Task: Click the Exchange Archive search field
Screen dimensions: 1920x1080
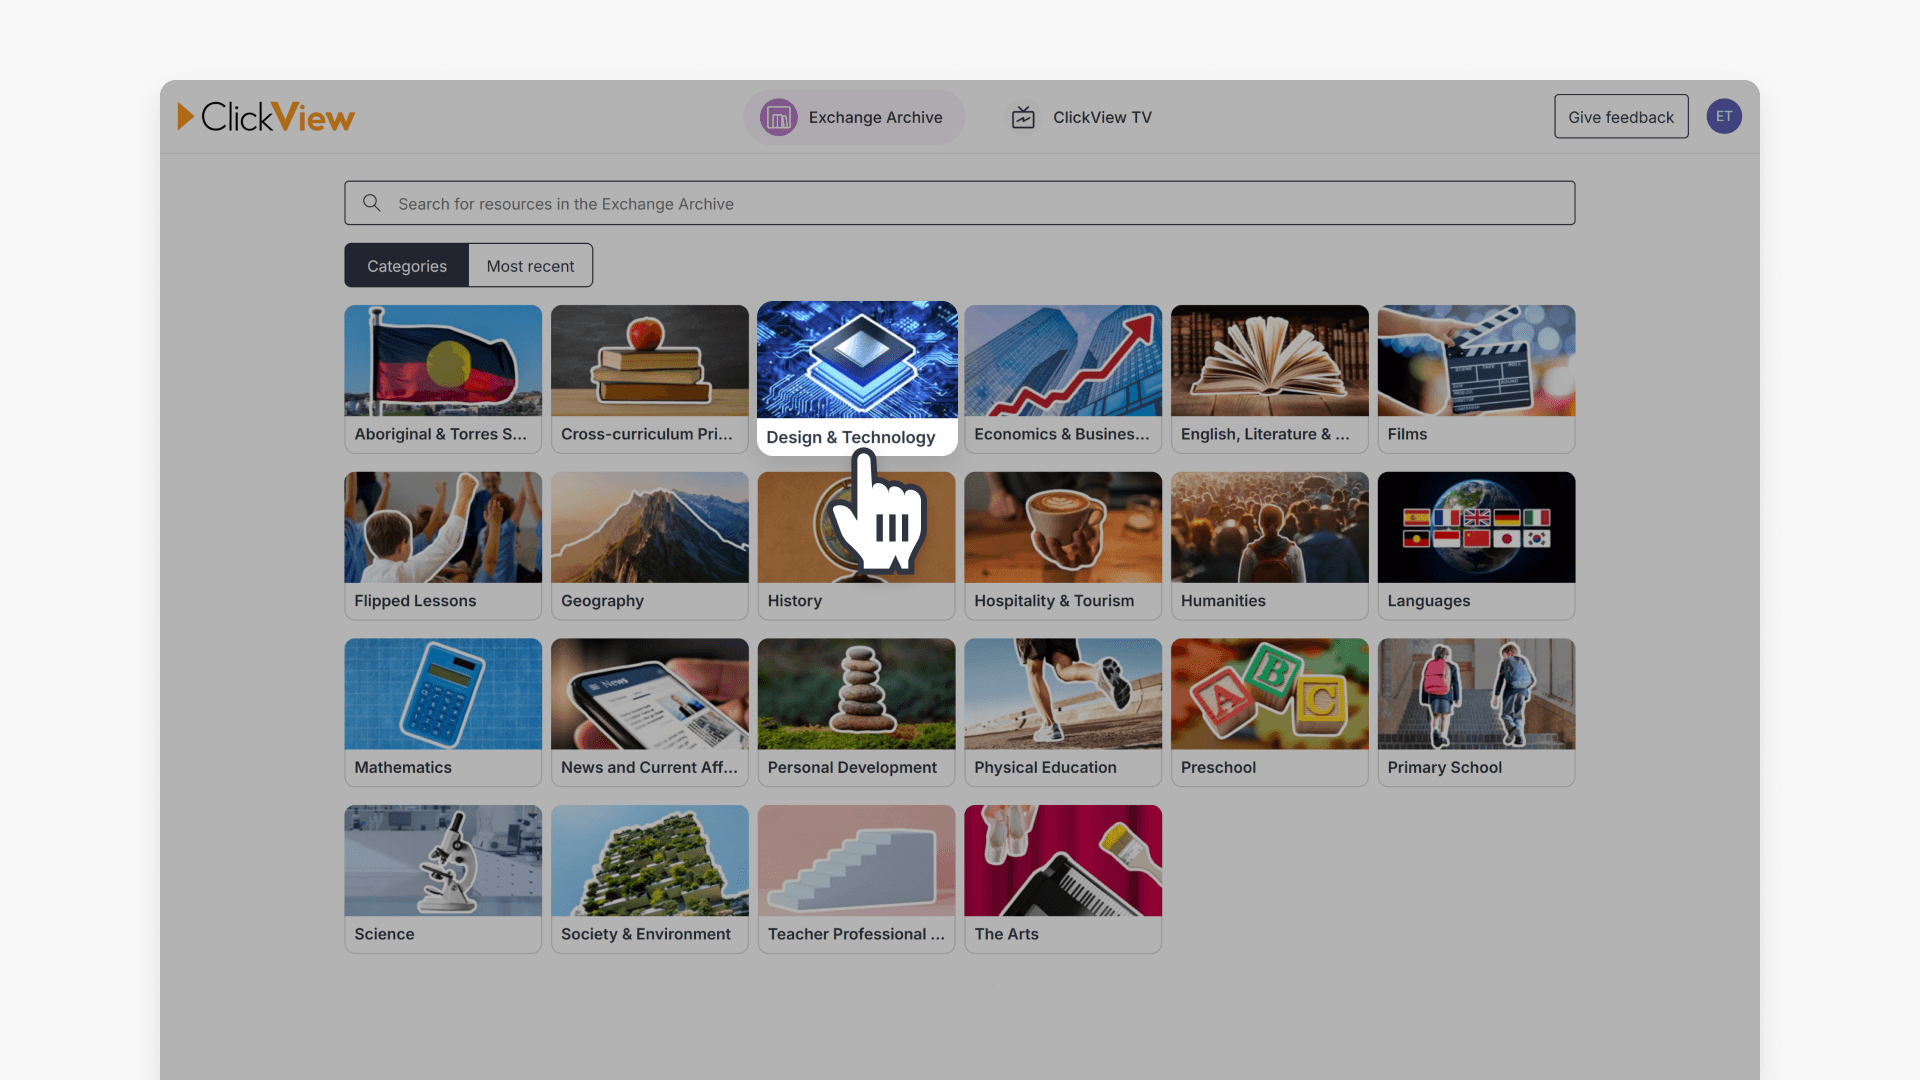Action: (x=960, y=203)
